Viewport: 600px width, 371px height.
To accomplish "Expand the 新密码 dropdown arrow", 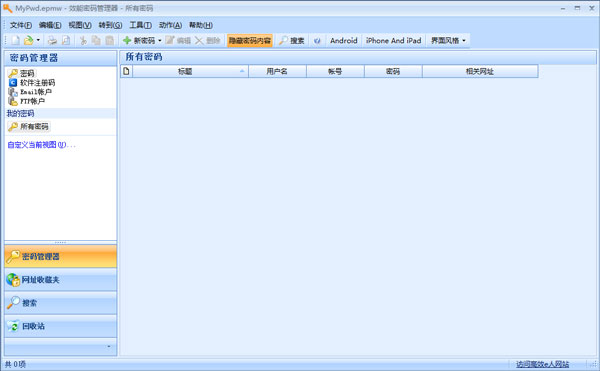I will pos(160,40).
